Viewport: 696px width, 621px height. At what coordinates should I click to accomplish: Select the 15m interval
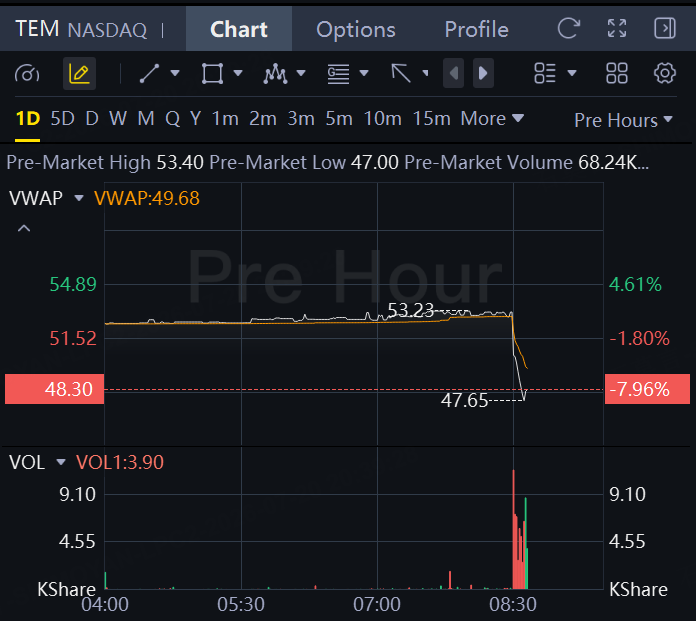(x=431, y=119)
